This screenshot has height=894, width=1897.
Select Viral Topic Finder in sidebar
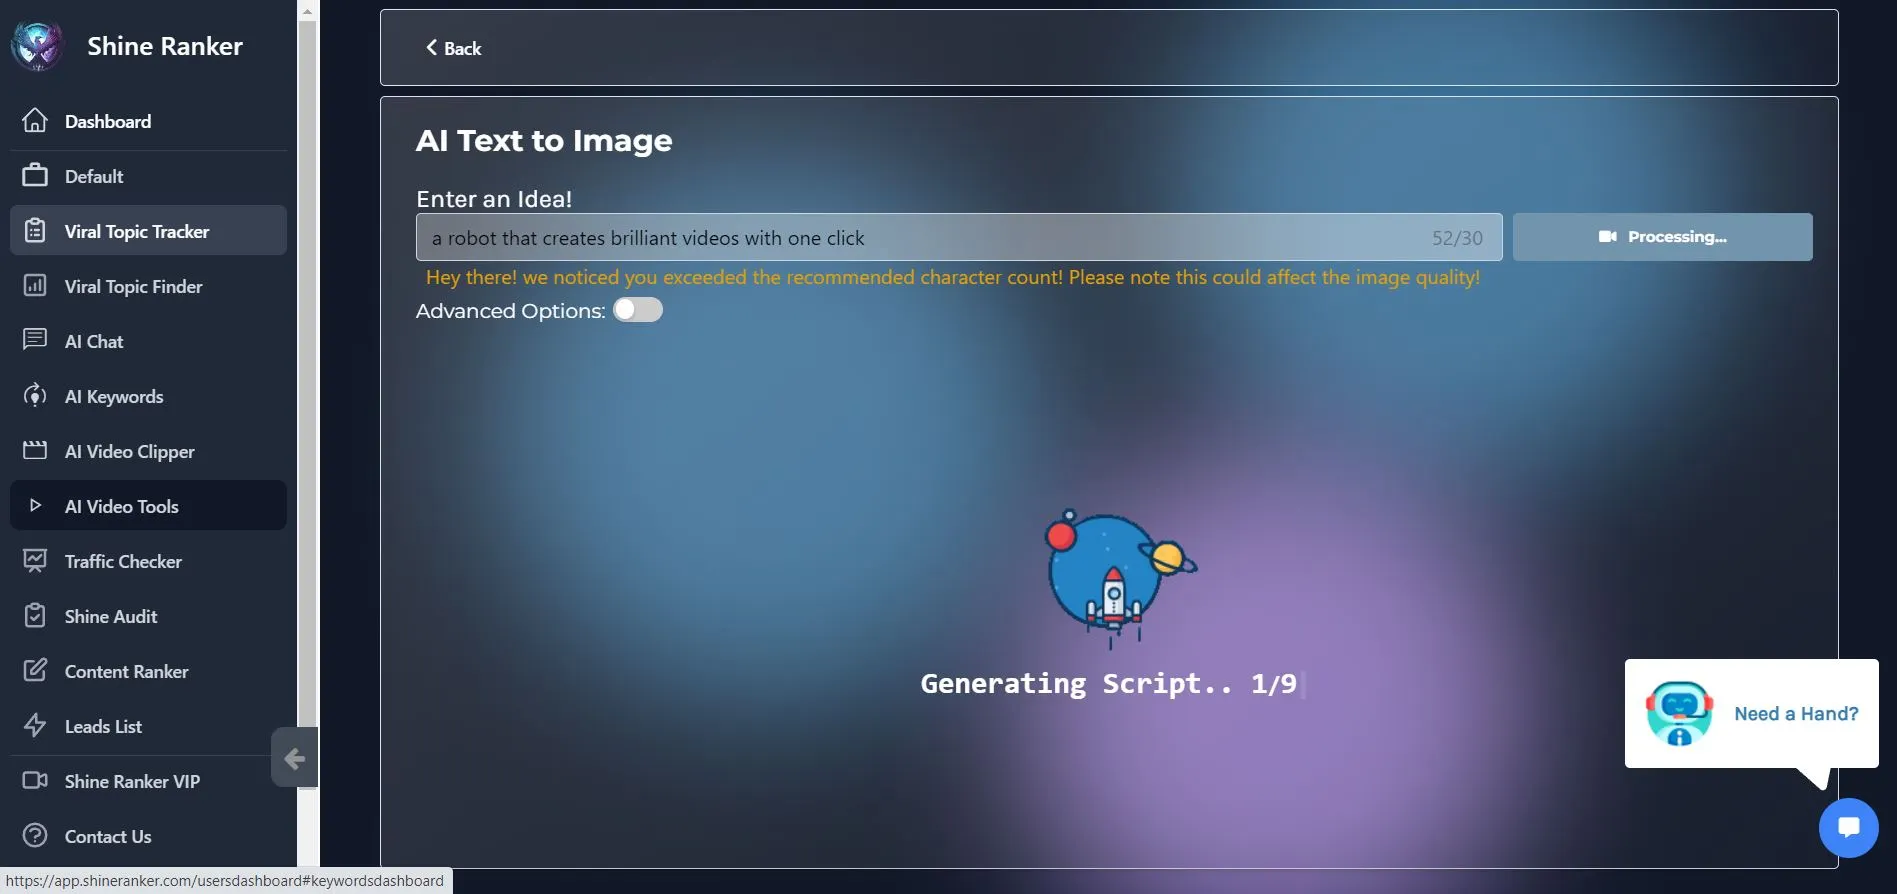click(148, 286)
